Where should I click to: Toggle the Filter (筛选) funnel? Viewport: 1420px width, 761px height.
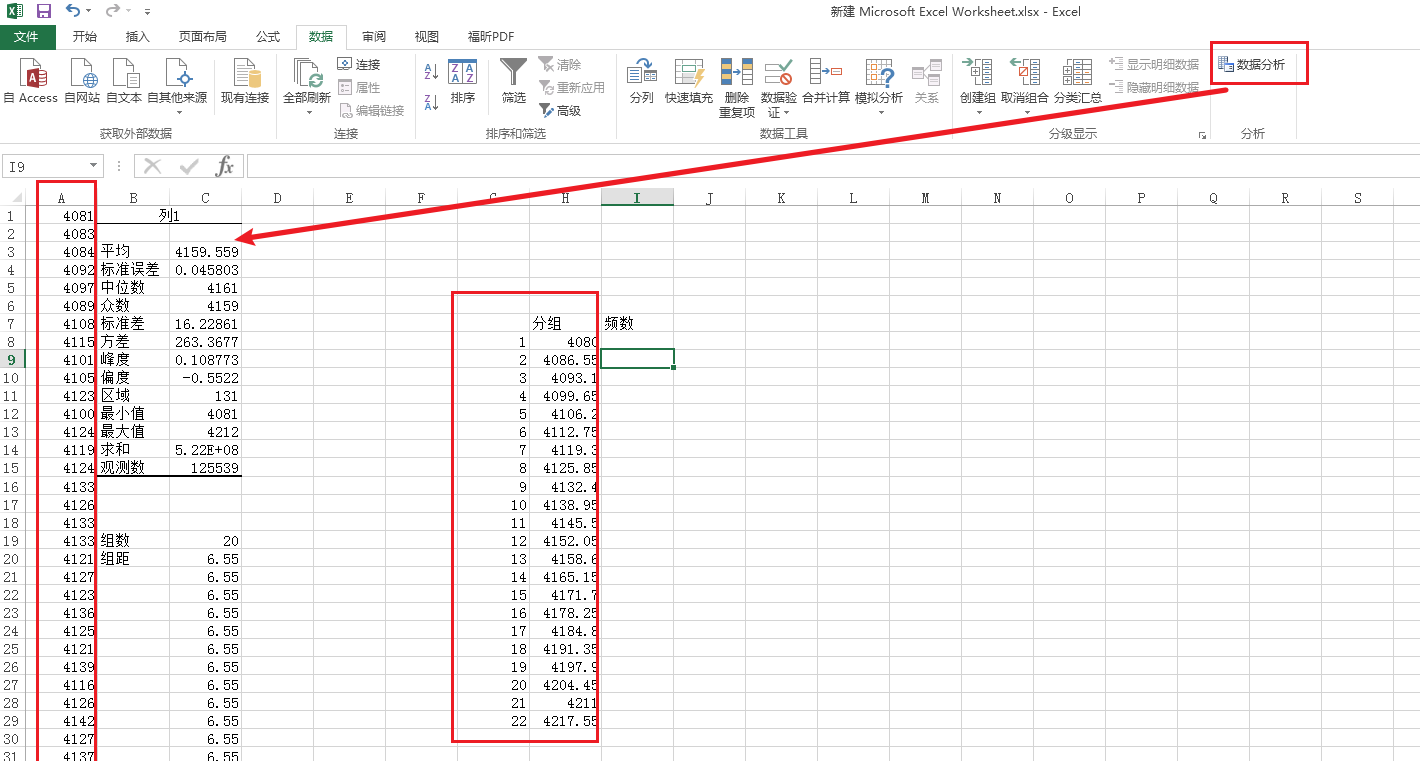[x=514, y=82]
